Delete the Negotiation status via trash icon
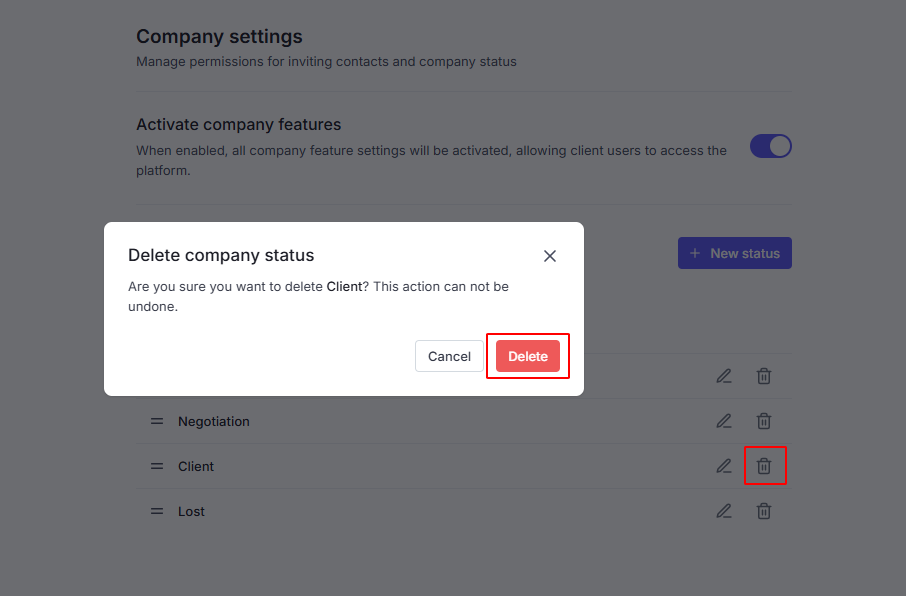The width and height of the screenshot is (906, 596). point(764,421)
